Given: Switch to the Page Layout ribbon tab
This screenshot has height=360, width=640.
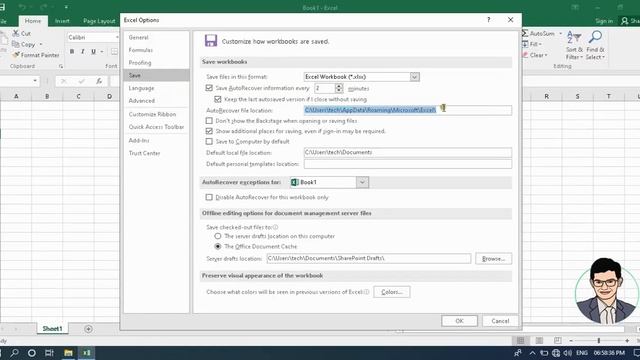Looking at the screenshot, I should click(99, 21).
